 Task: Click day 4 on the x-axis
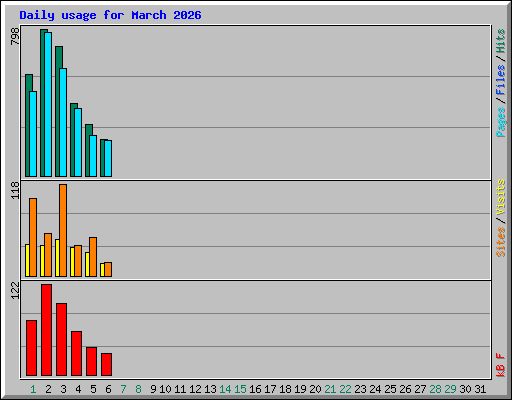78,389
